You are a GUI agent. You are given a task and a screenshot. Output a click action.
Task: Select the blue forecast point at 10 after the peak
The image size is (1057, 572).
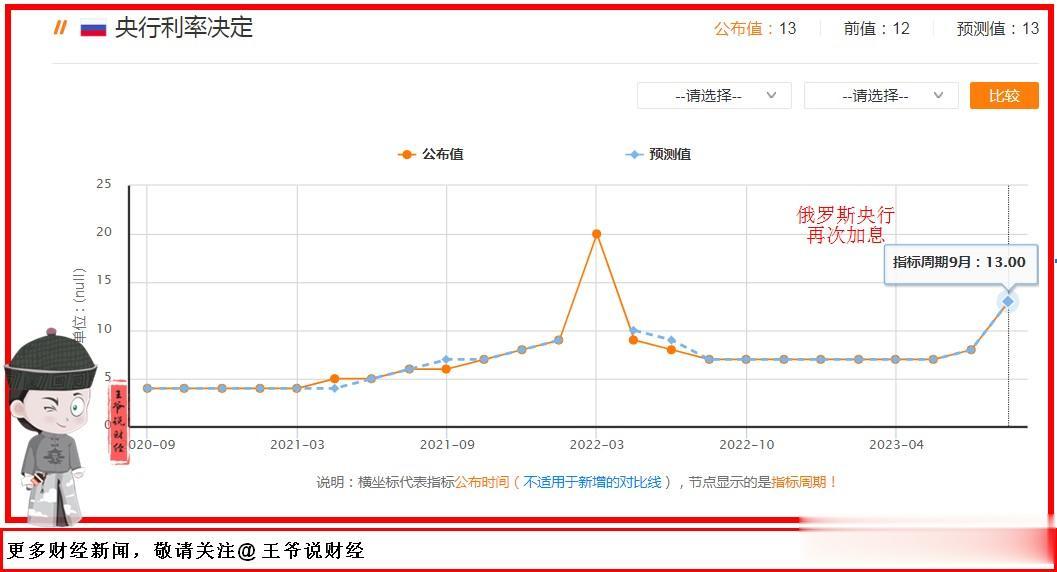[x=633, y=330]
